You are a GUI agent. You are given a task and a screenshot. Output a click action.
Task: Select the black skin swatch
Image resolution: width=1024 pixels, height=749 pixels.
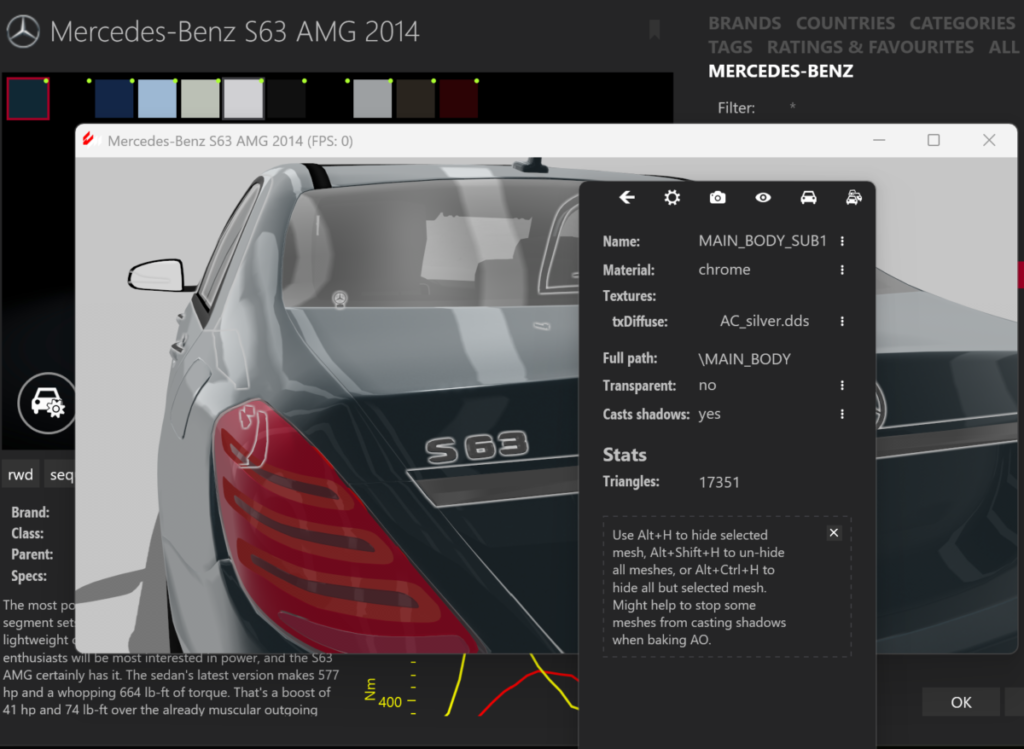tap(287, 99)
